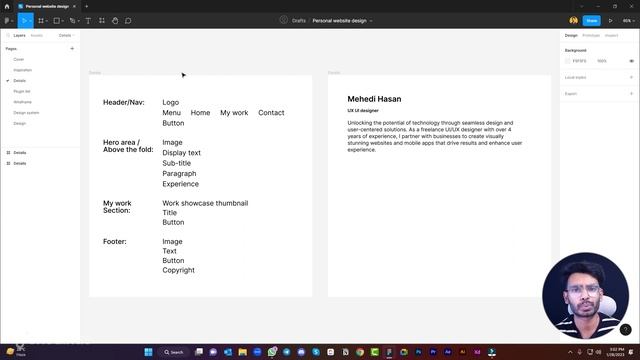Select the second Details frame layer
The image size is (640, 360).
click(20, 163)
